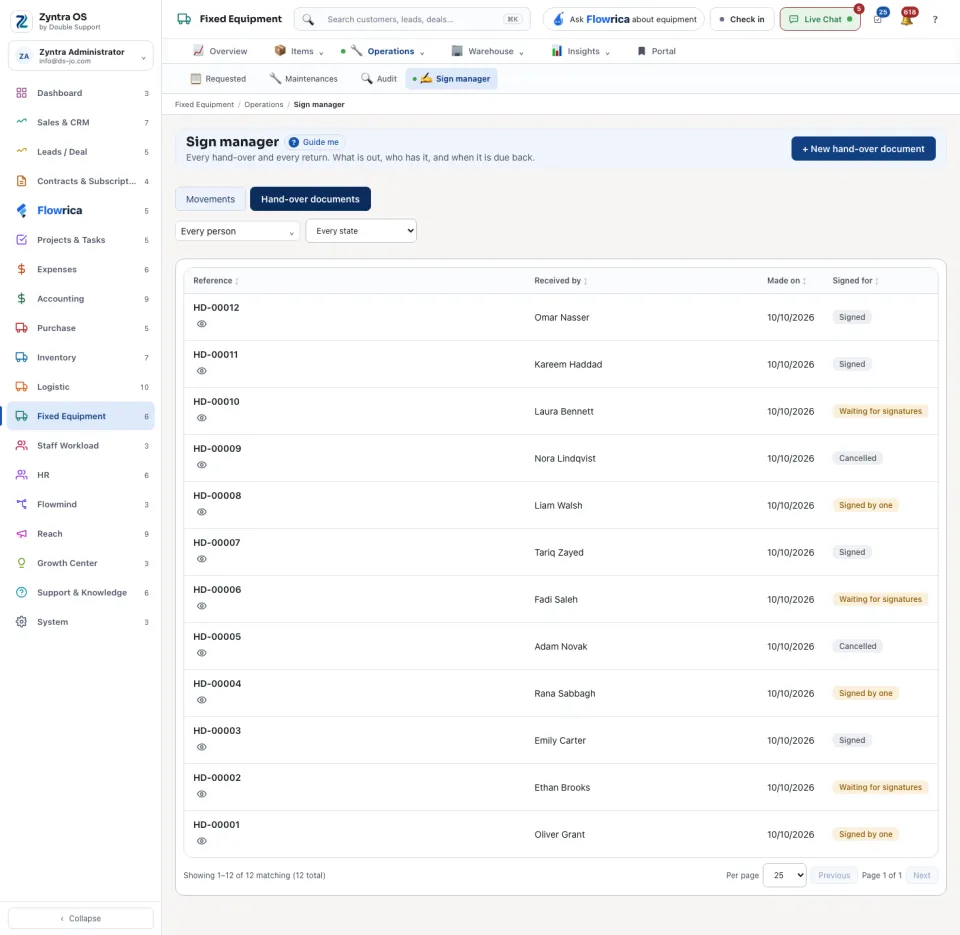Image resolution: width=960 pixels, height=935 pixels.
Task: Open Flowrica in sidebar
Action: [x=80, y=211]
